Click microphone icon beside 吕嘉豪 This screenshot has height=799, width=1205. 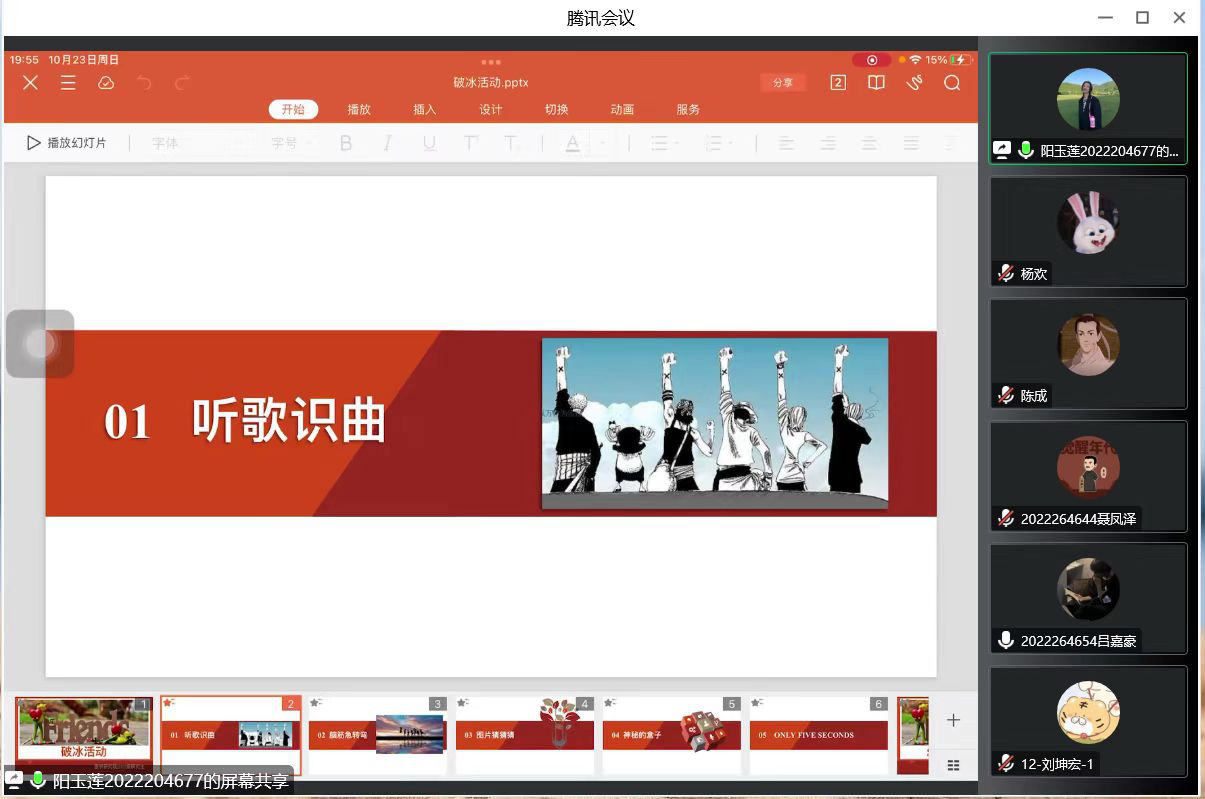pos(1006,641)
